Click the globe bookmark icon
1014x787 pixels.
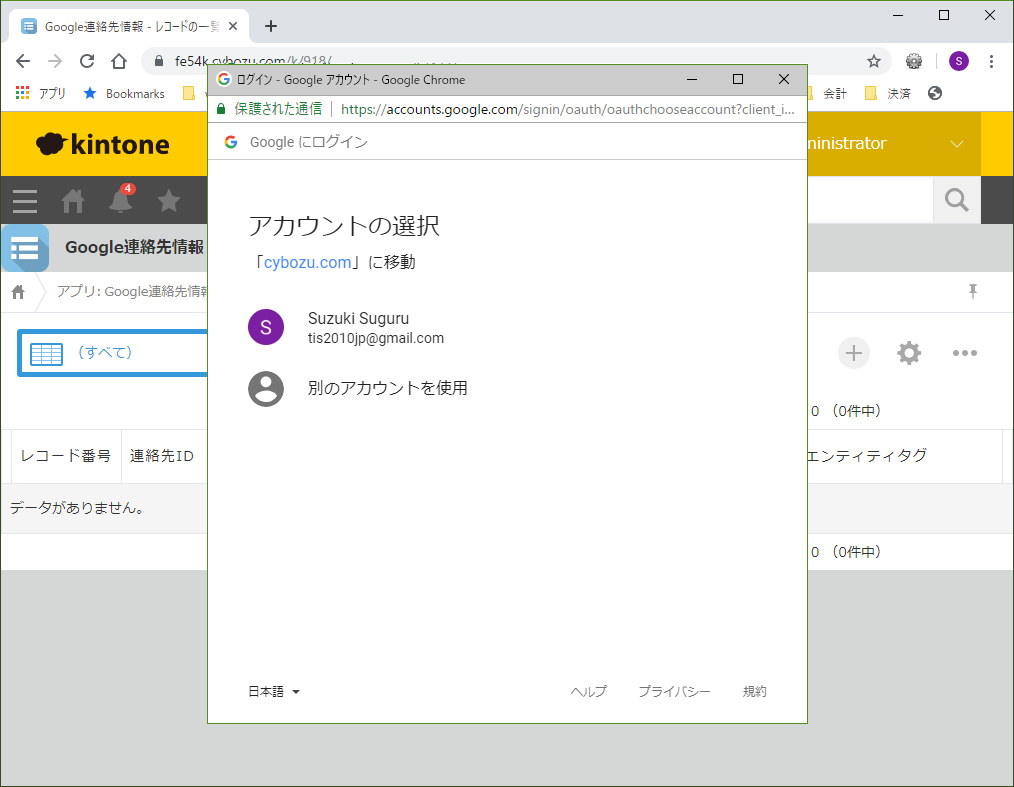[934, 93]
